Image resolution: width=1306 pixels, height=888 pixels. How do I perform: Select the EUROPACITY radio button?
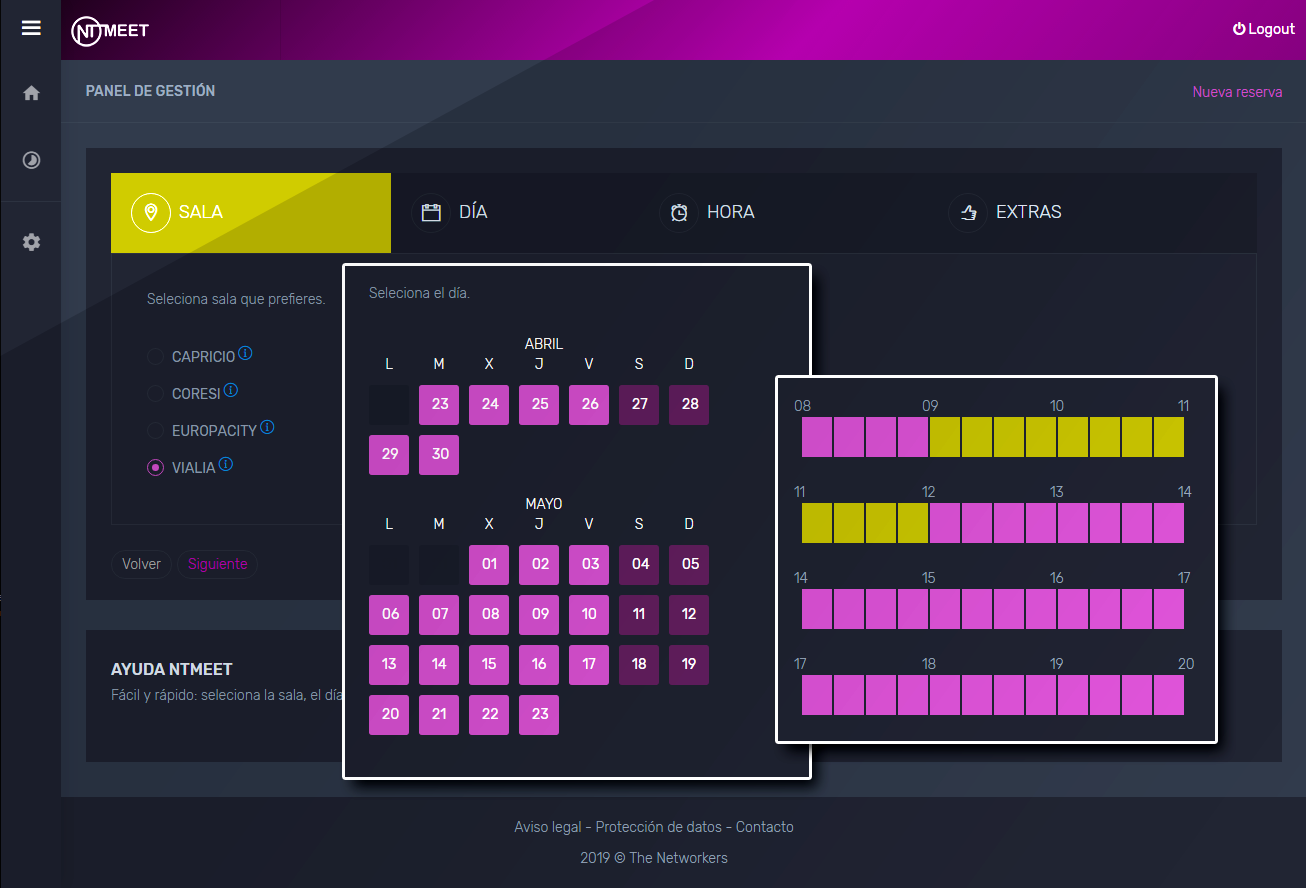155,431
